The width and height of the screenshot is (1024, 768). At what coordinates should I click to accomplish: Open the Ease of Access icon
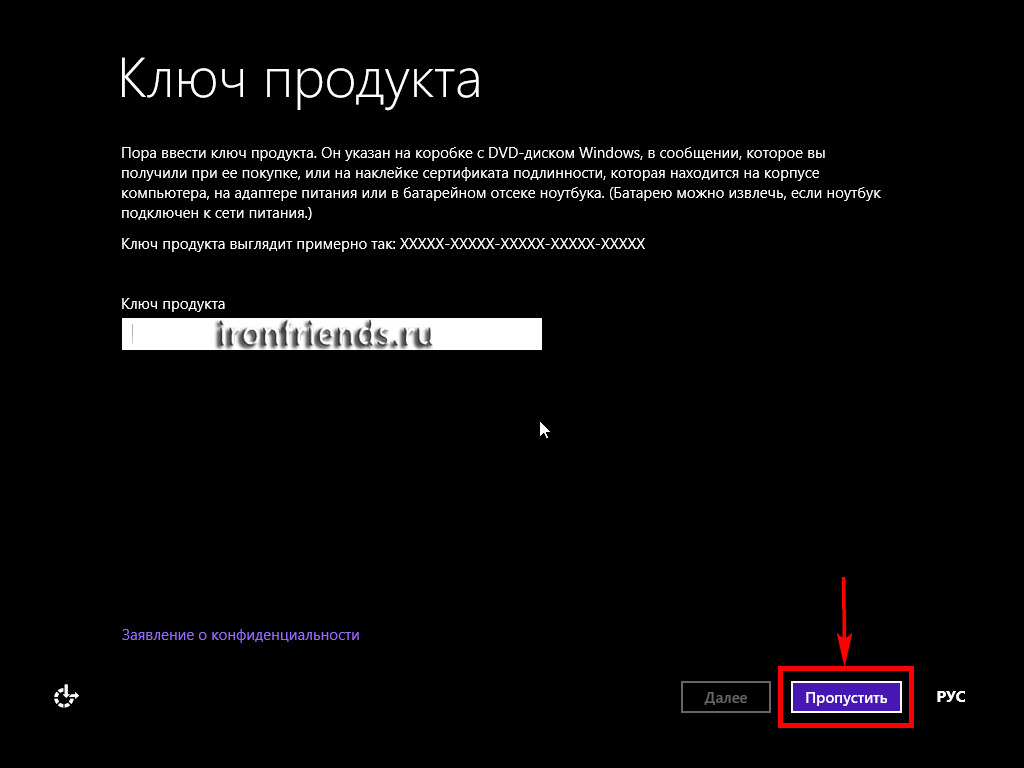[x=66, y=696]
